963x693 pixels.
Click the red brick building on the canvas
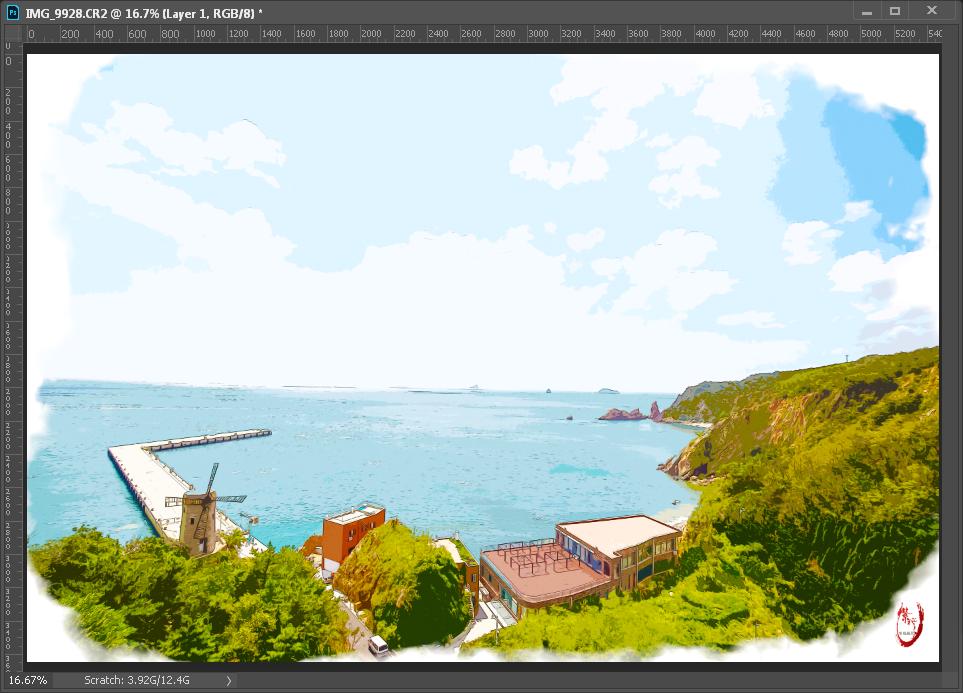tap(350, 532)
